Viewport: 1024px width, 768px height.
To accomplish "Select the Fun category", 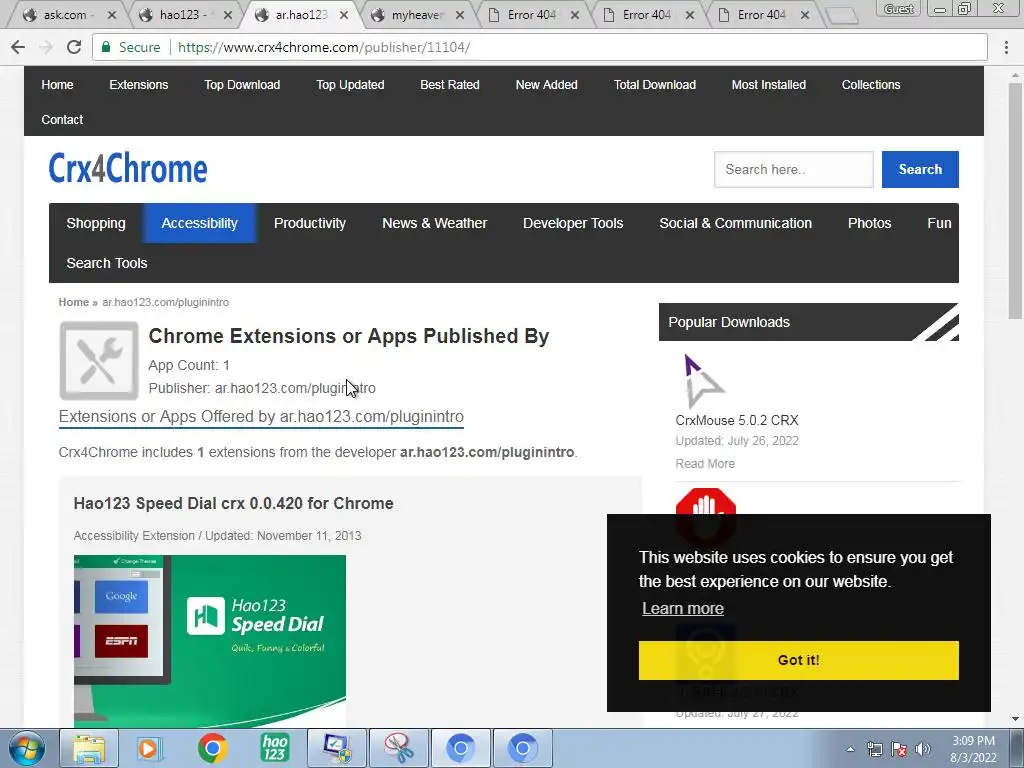I will [939, 223].
